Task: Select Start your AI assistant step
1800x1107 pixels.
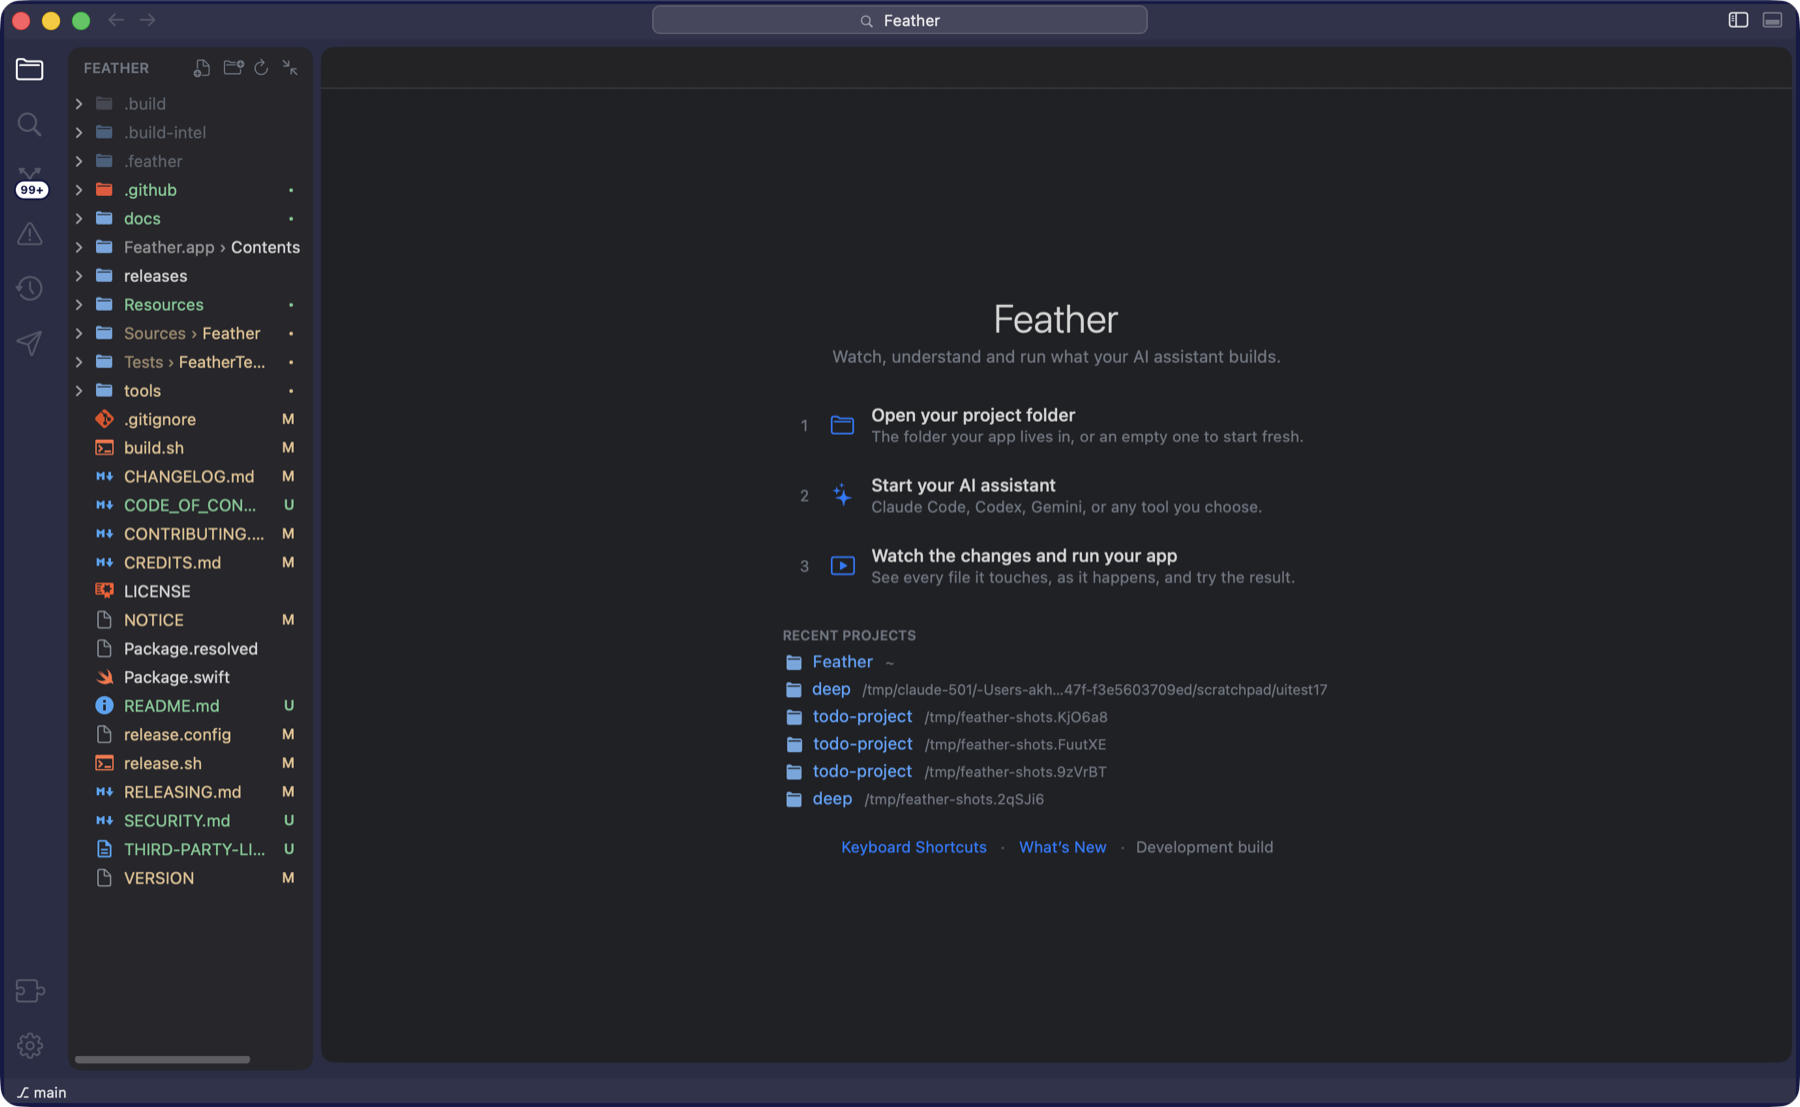Action: (x=1031, y=495)
